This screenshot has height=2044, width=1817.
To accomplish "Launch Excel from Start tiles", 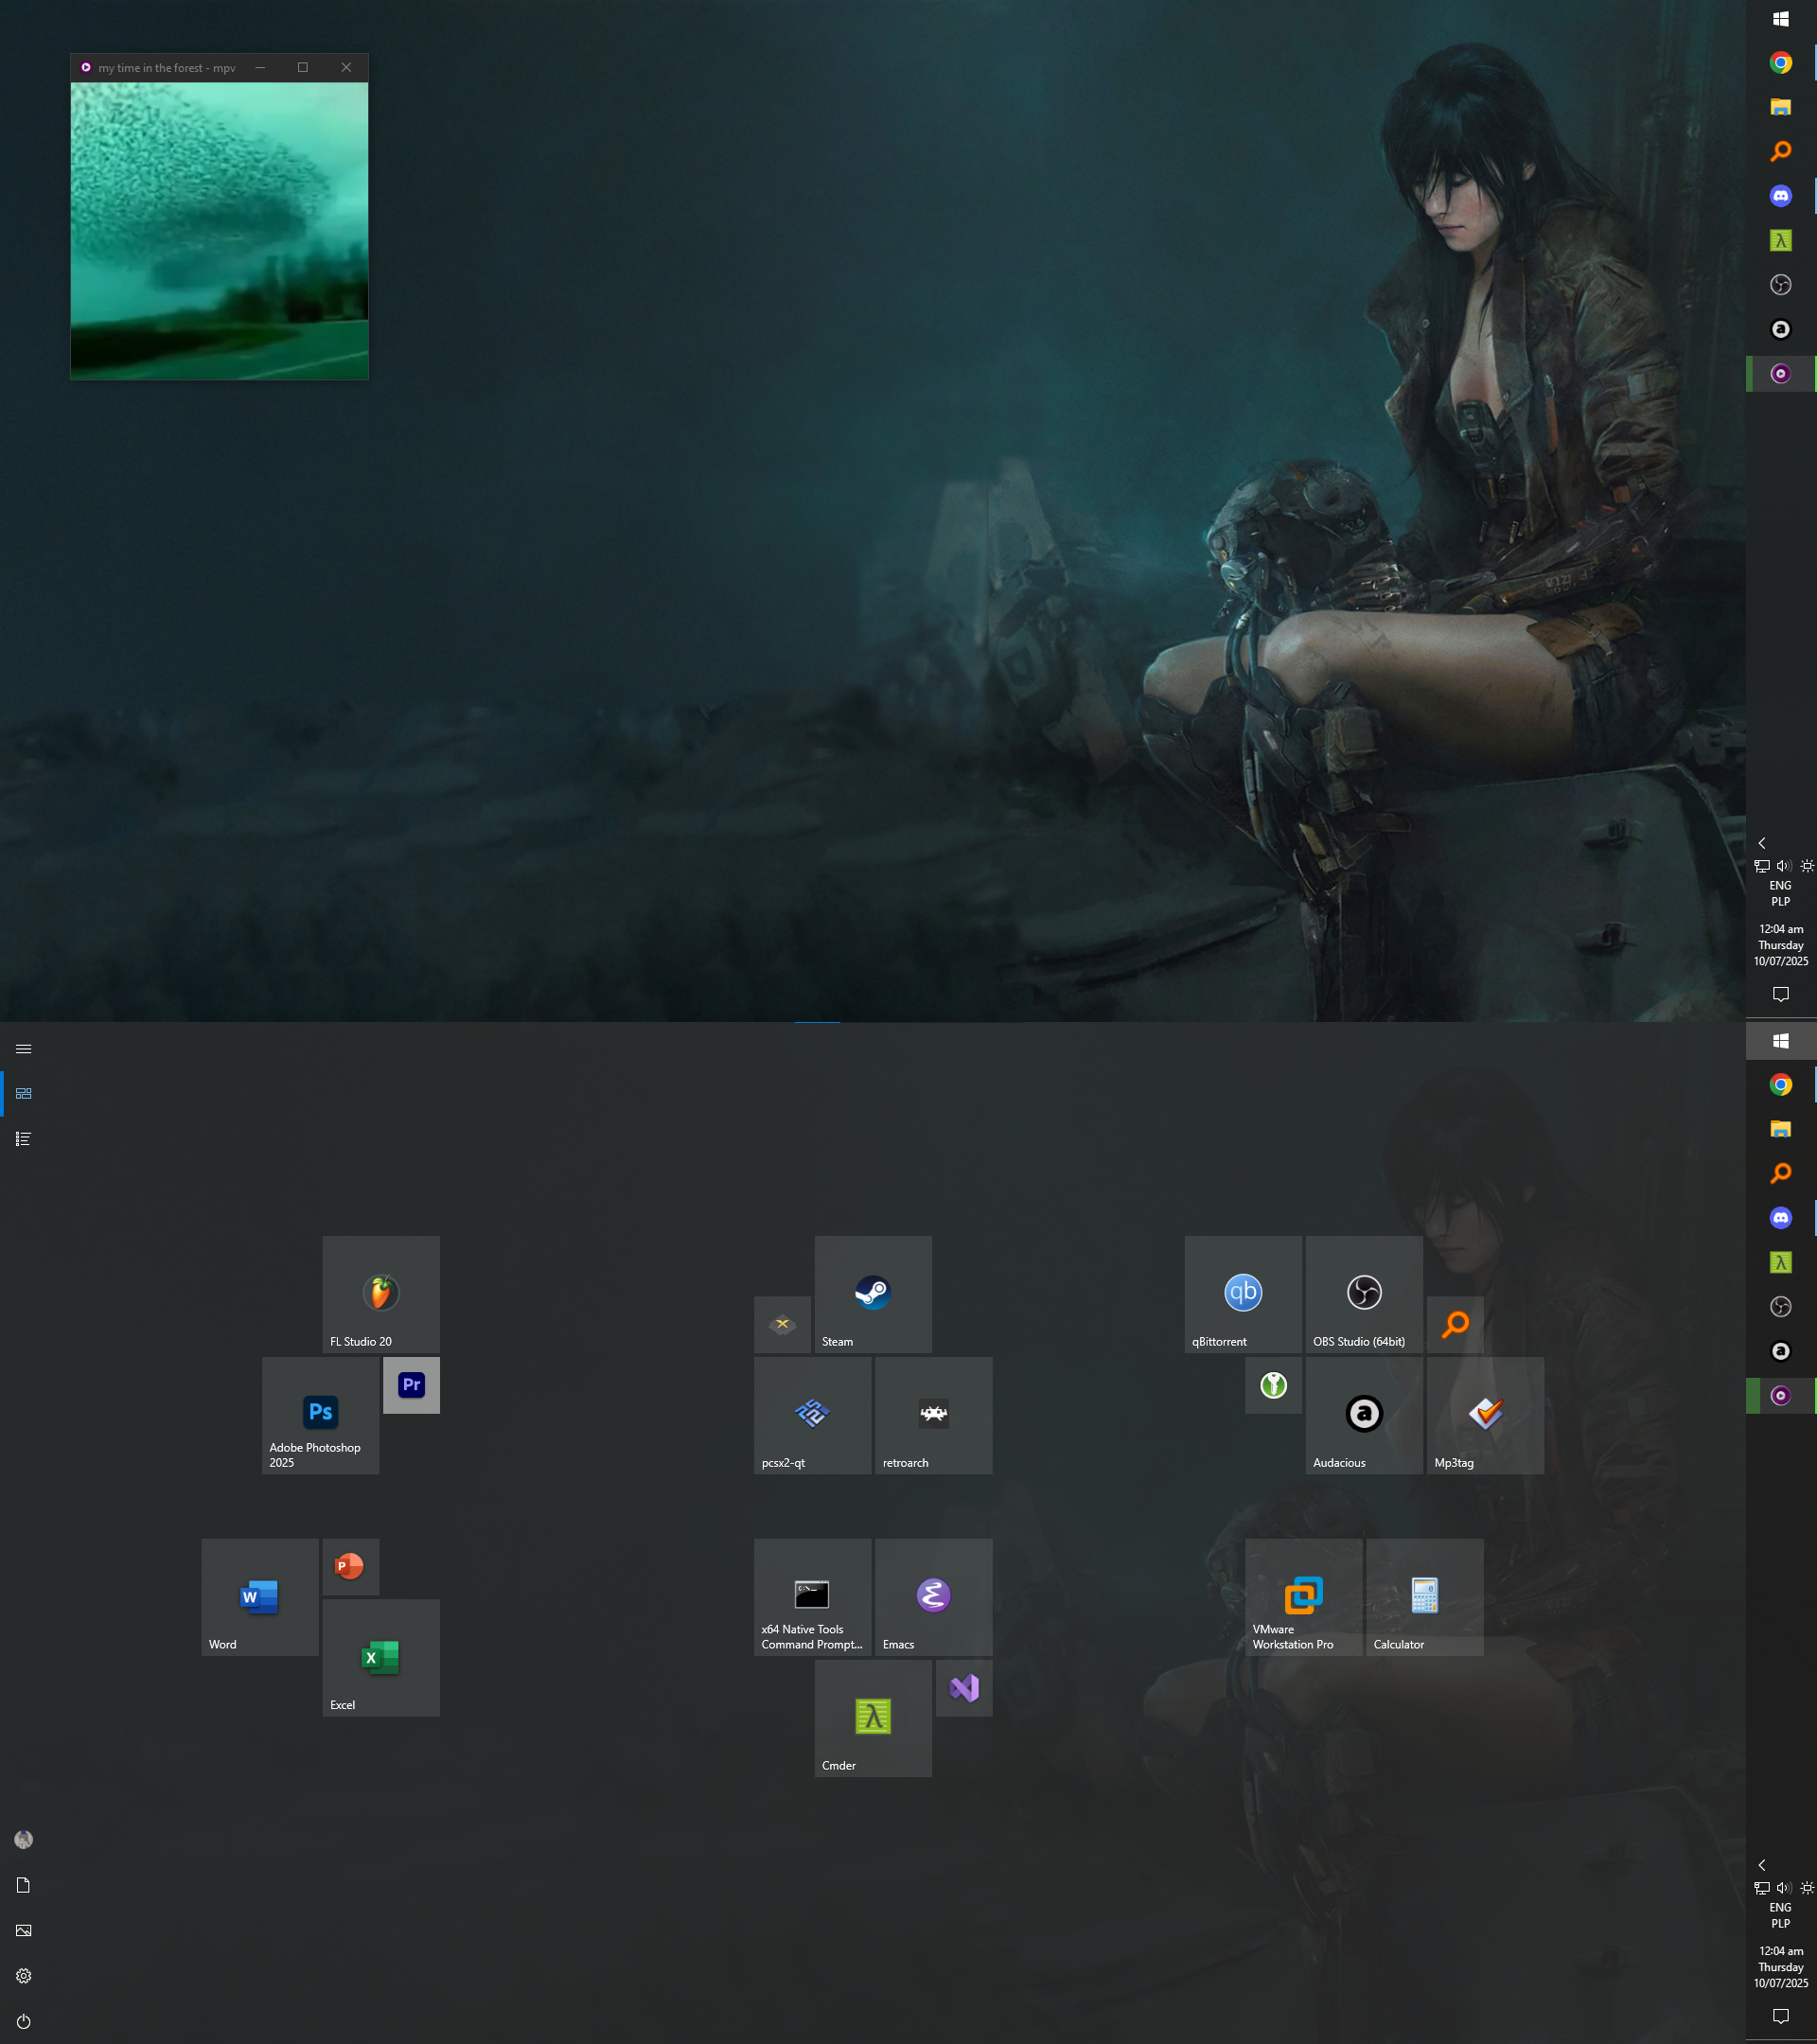I will point(381,1658).
